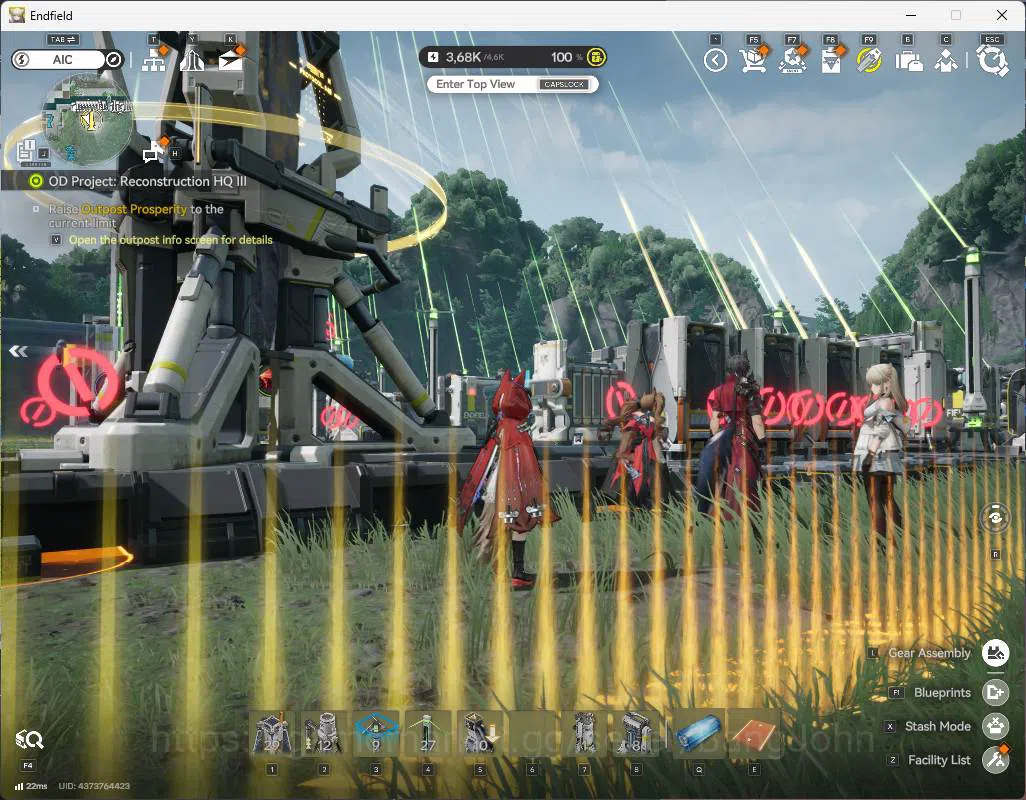Open the map layers icon near minimap

coord(26,151)
